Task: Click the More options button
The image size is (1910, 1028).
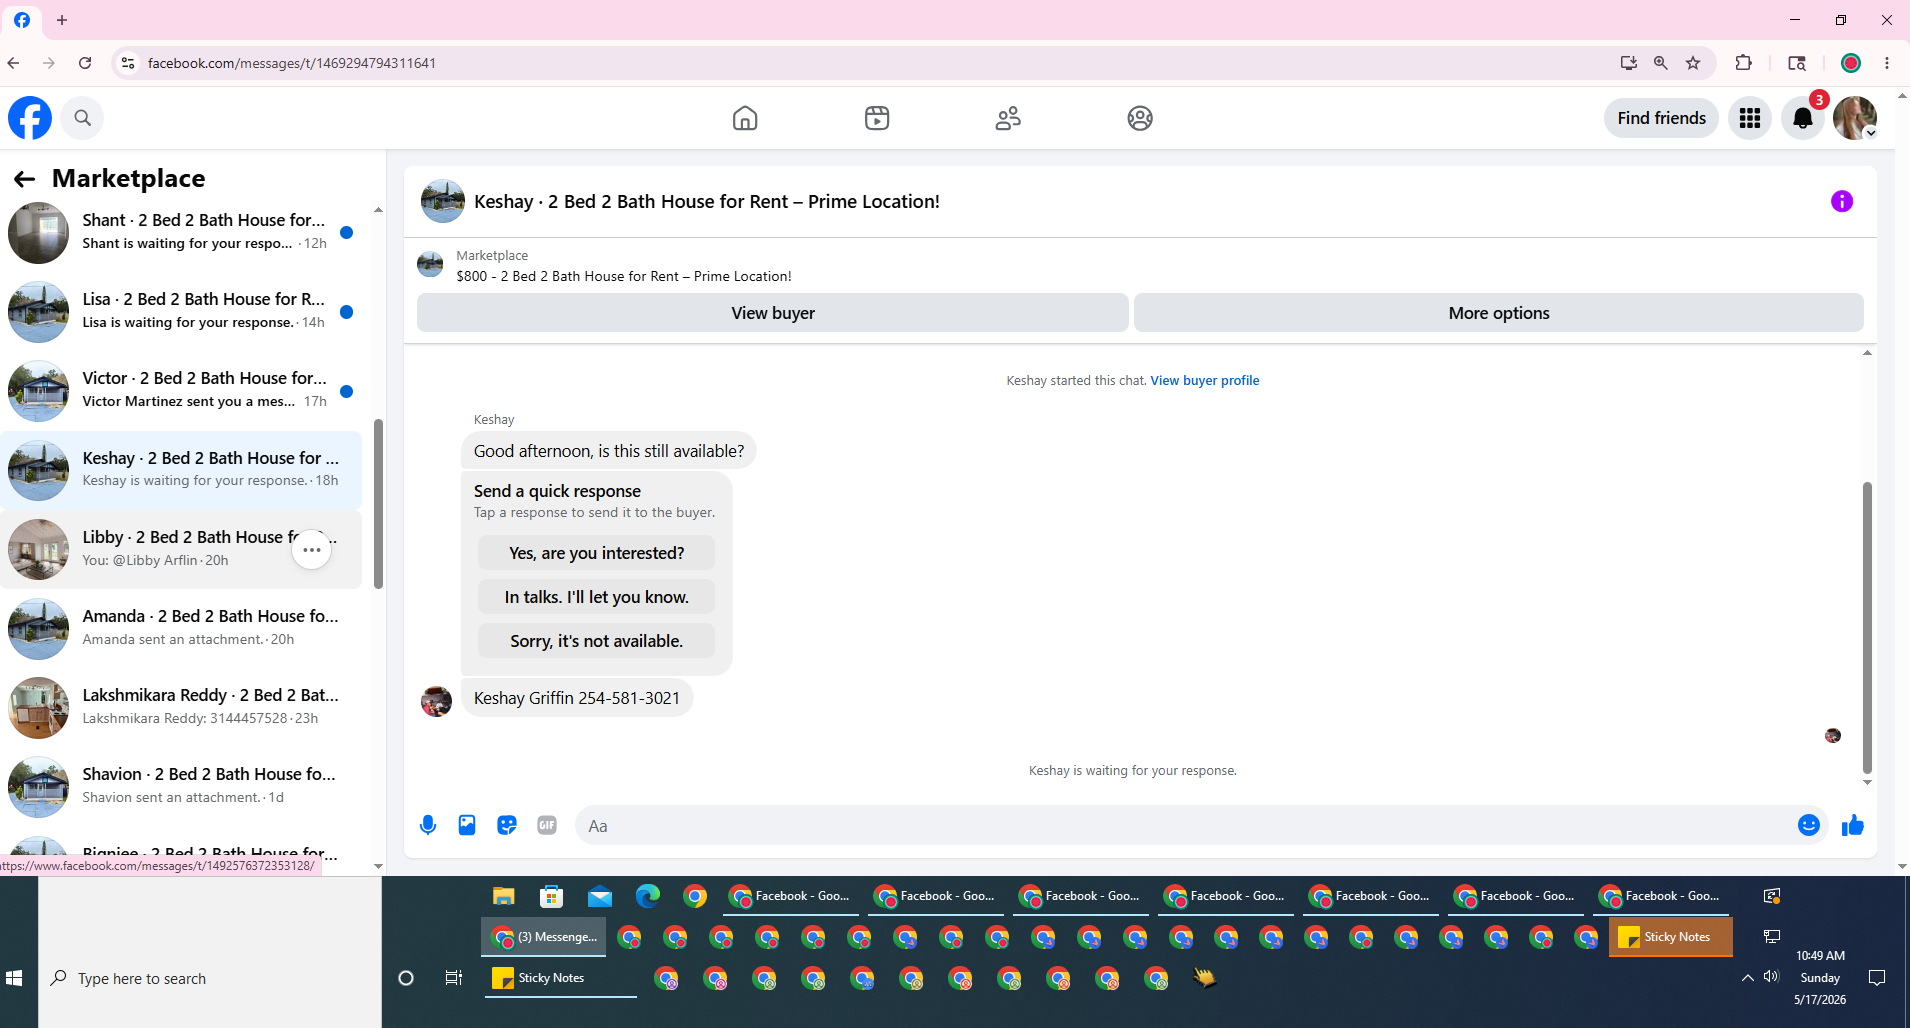Action: [1498, 313]
